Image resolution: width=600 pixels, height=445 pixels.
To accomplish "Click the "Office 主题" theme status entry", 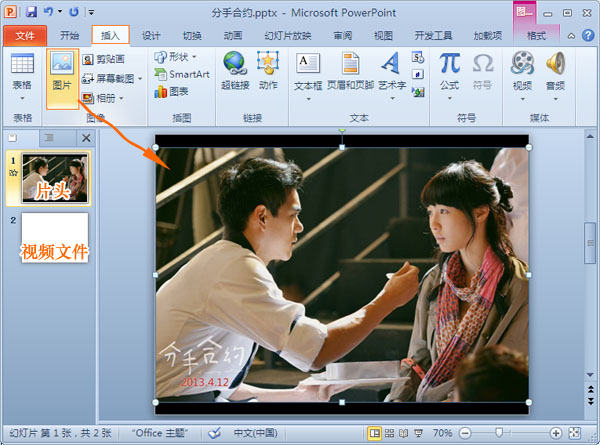I will pos(160,433).
